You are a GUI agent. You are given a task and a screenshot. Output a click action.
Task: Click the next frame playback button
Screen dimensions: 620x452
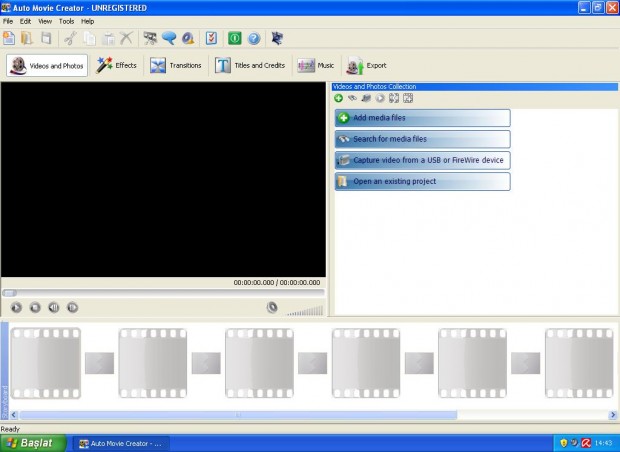pos(72,307)
